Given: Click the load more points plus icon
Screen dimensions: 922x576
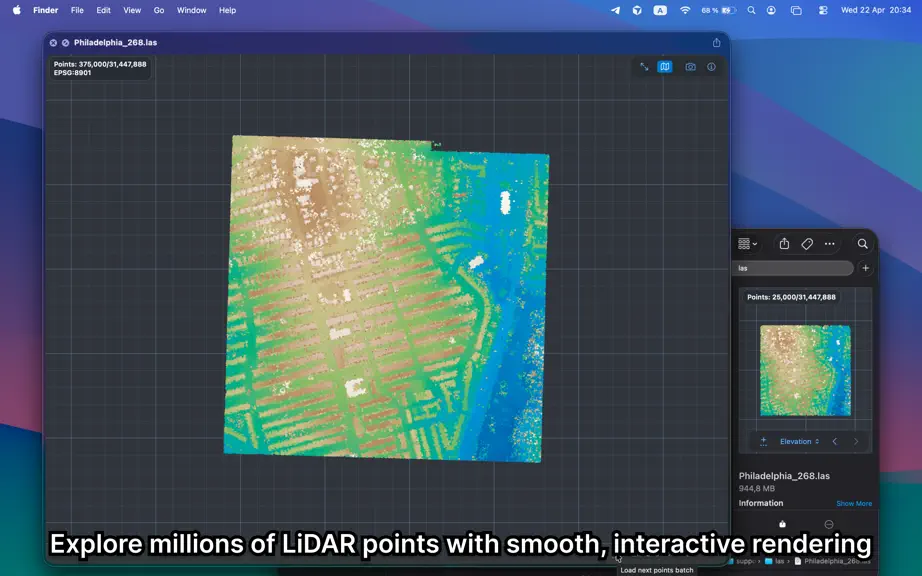Looking at the screenshot, I should [x=763, y=441].
